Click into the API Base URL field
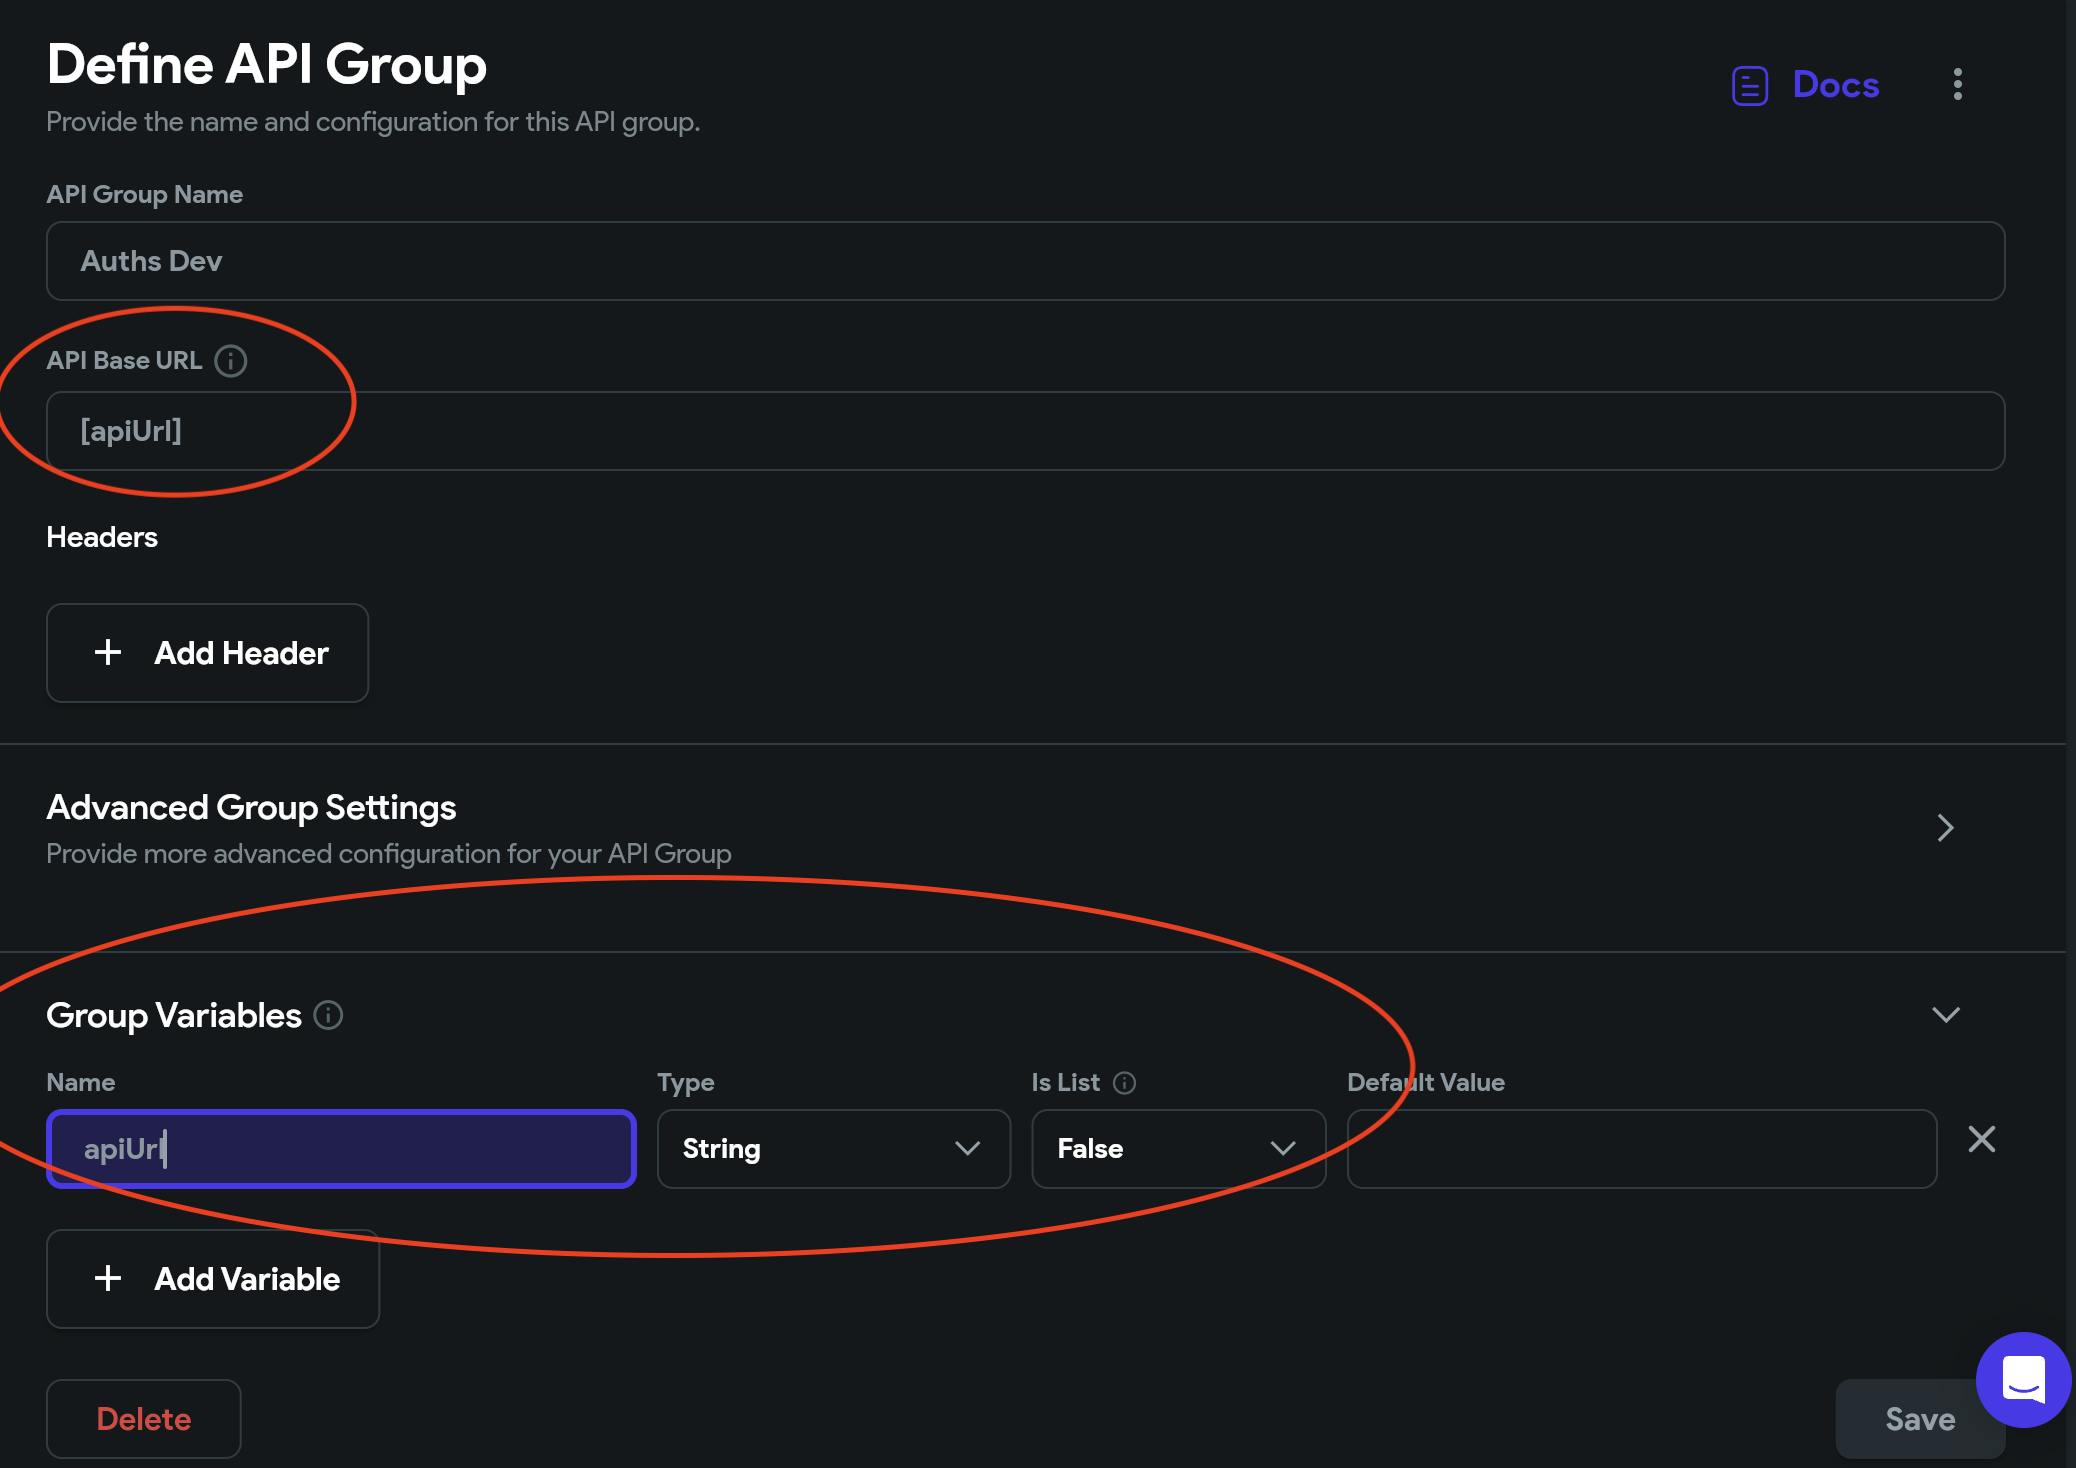 (x=1025, y=431)
